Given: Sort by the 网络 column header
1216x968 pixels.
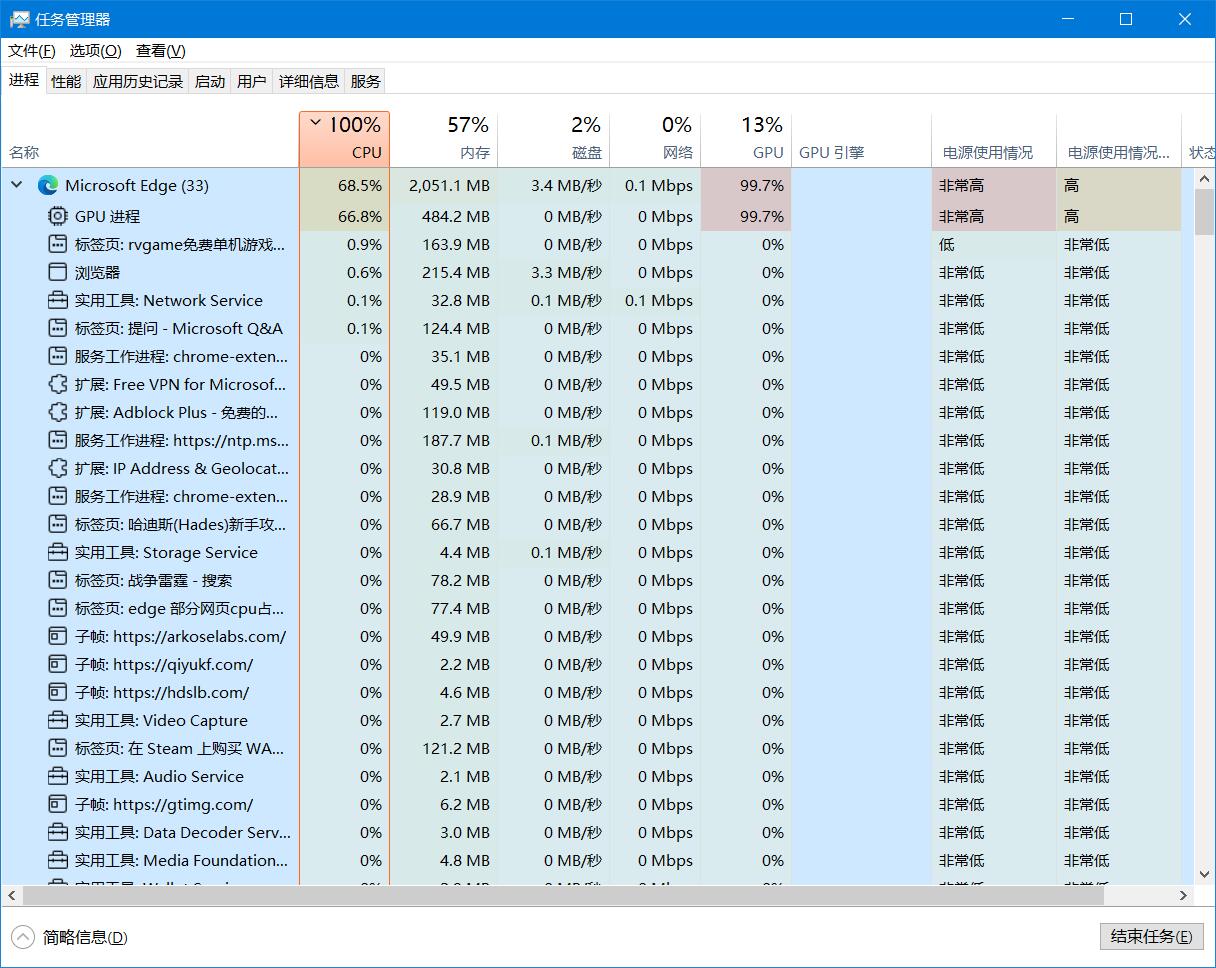Looking at the screenshot, I should pyautogui.click(x=655, y=139).
